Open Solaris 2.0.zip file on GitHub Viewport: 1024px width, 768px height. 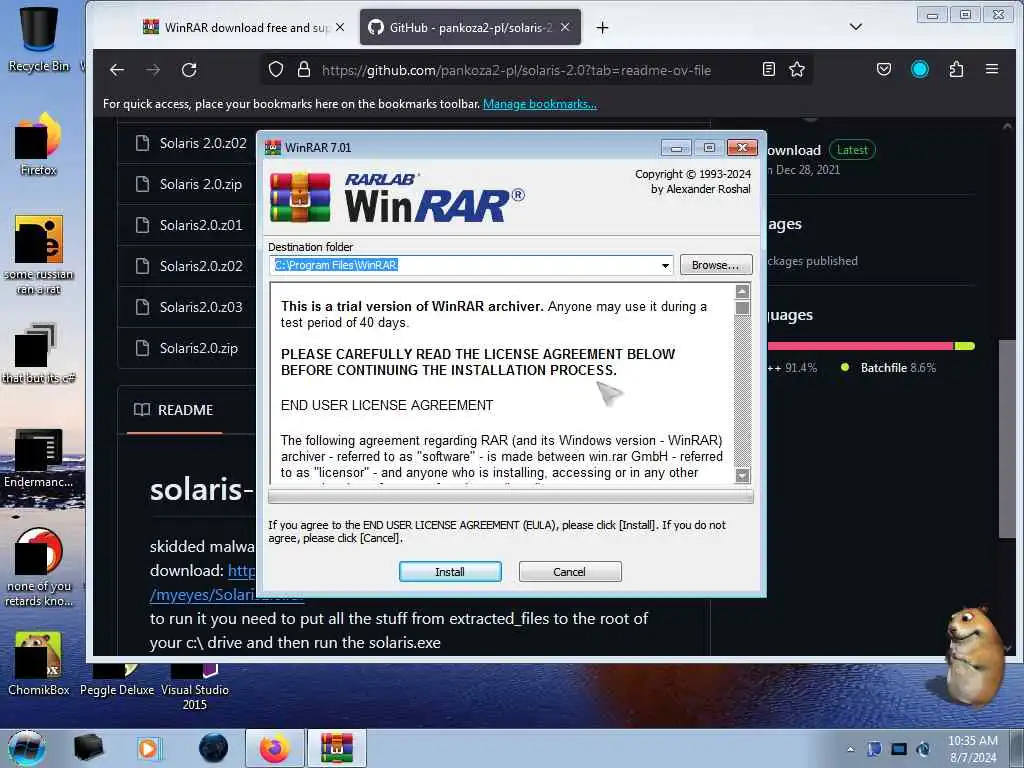point(200,184)
